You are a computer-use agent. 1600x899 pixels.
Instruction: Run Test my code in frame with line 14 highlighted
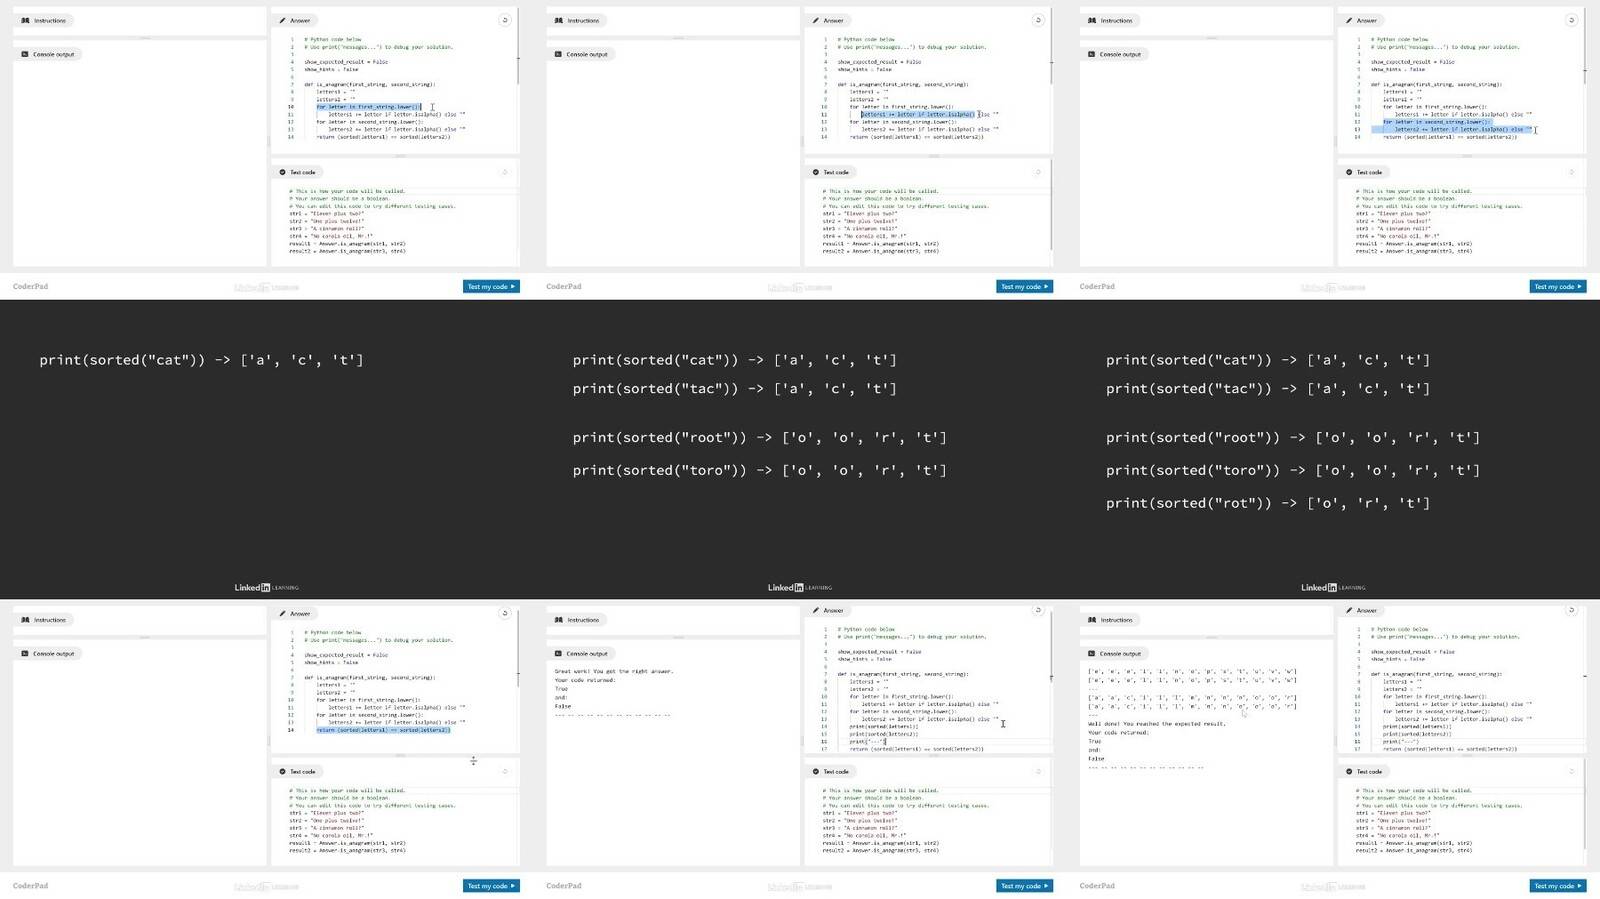click(x=491, y=886)
